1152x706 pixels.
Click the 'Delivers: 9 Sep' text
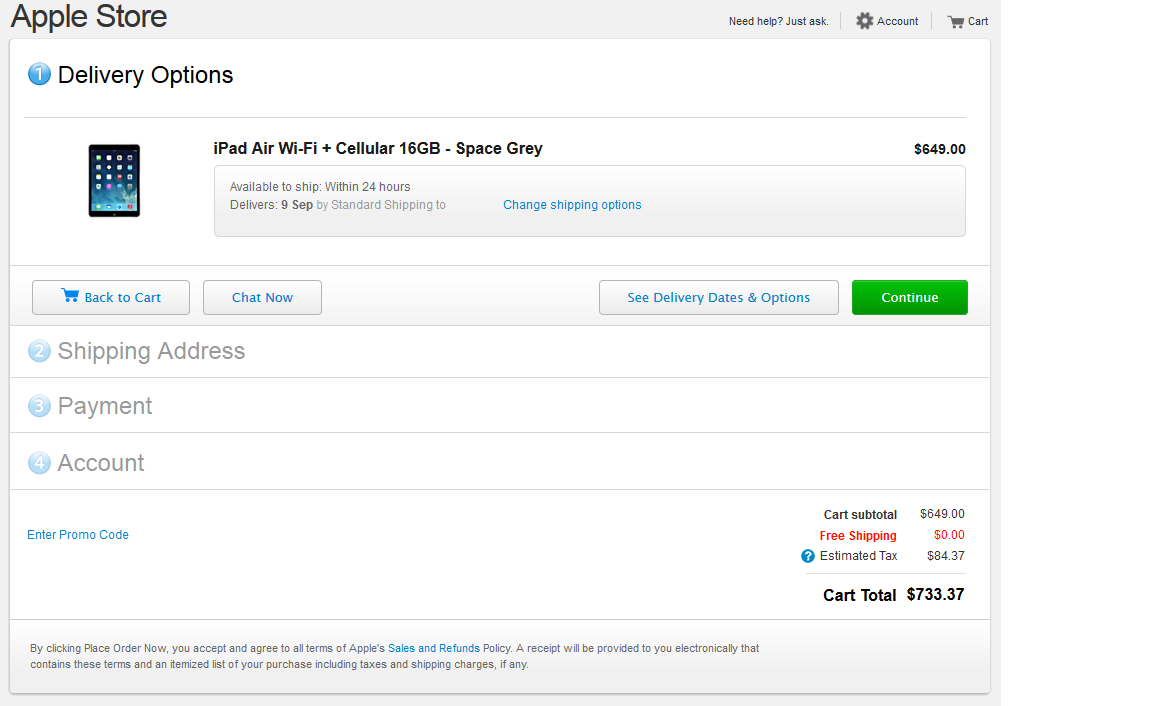tap(271, 205)
